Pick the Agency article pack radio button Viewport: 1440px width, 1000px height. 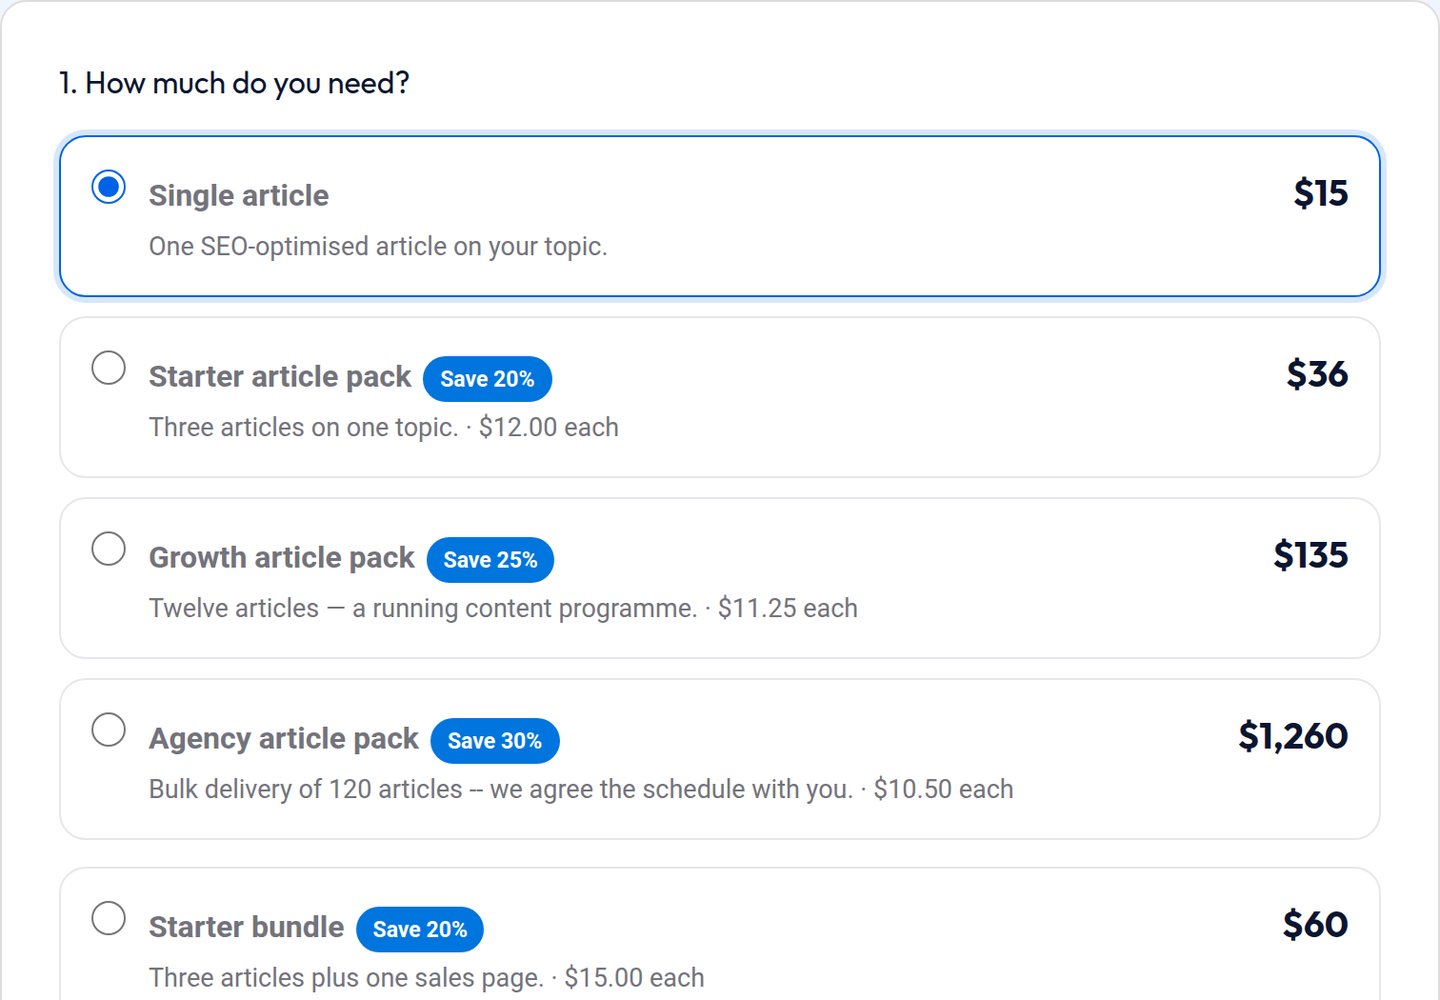[x=108, y=730]
